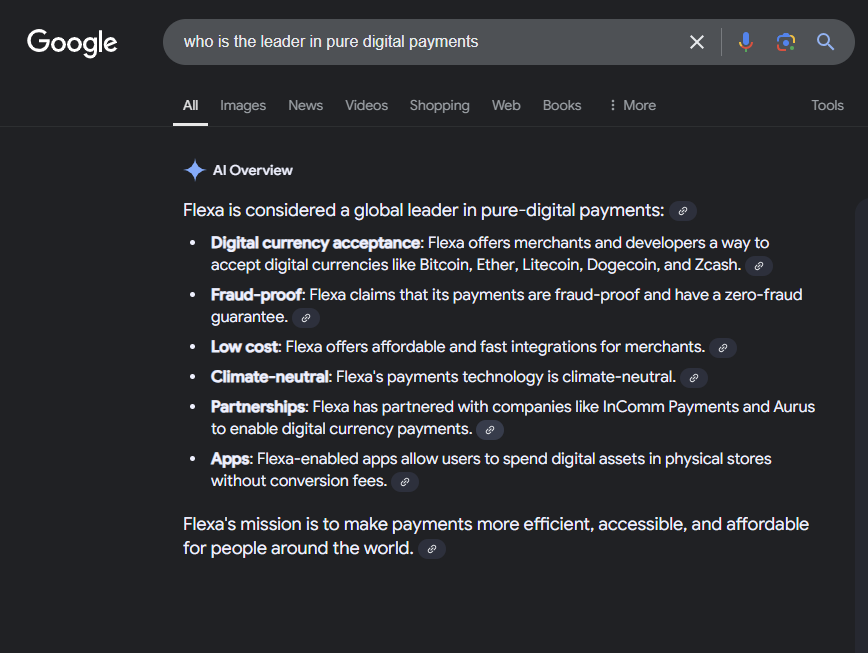Submit search with magnifying glass icon
The image size is (868, 653).
coord(825,42)
